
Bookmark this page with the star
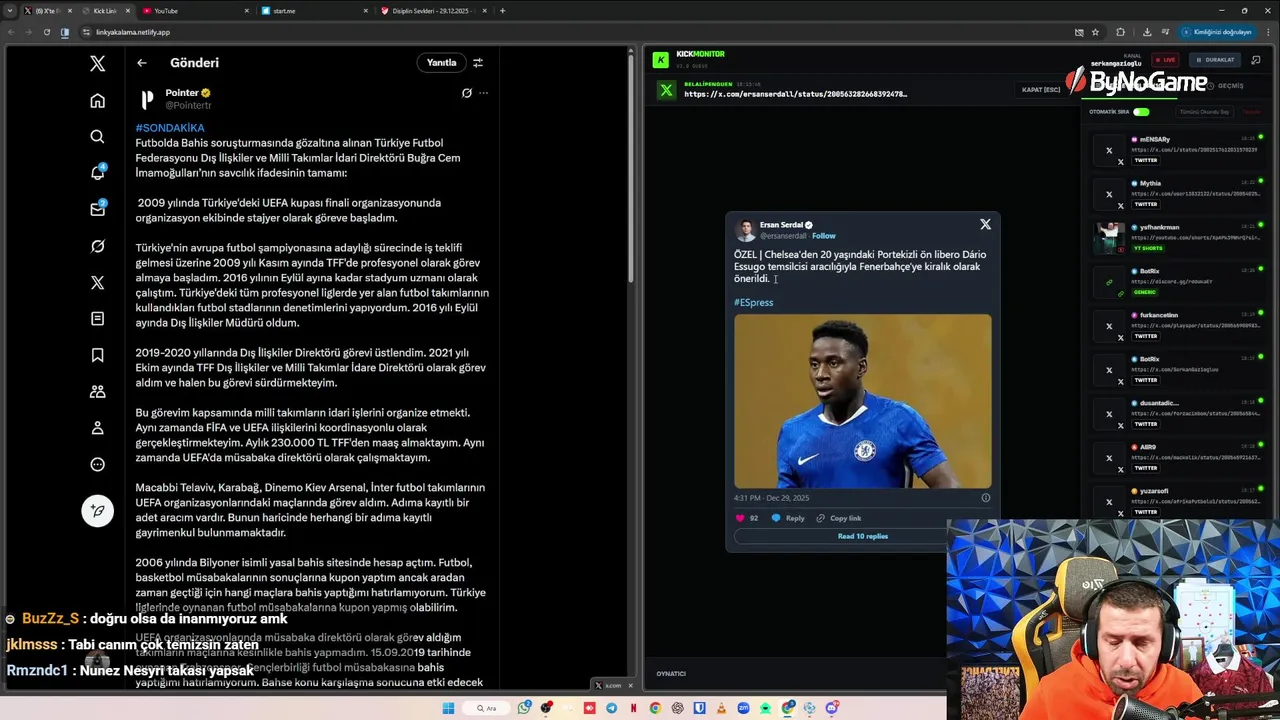1095,32
